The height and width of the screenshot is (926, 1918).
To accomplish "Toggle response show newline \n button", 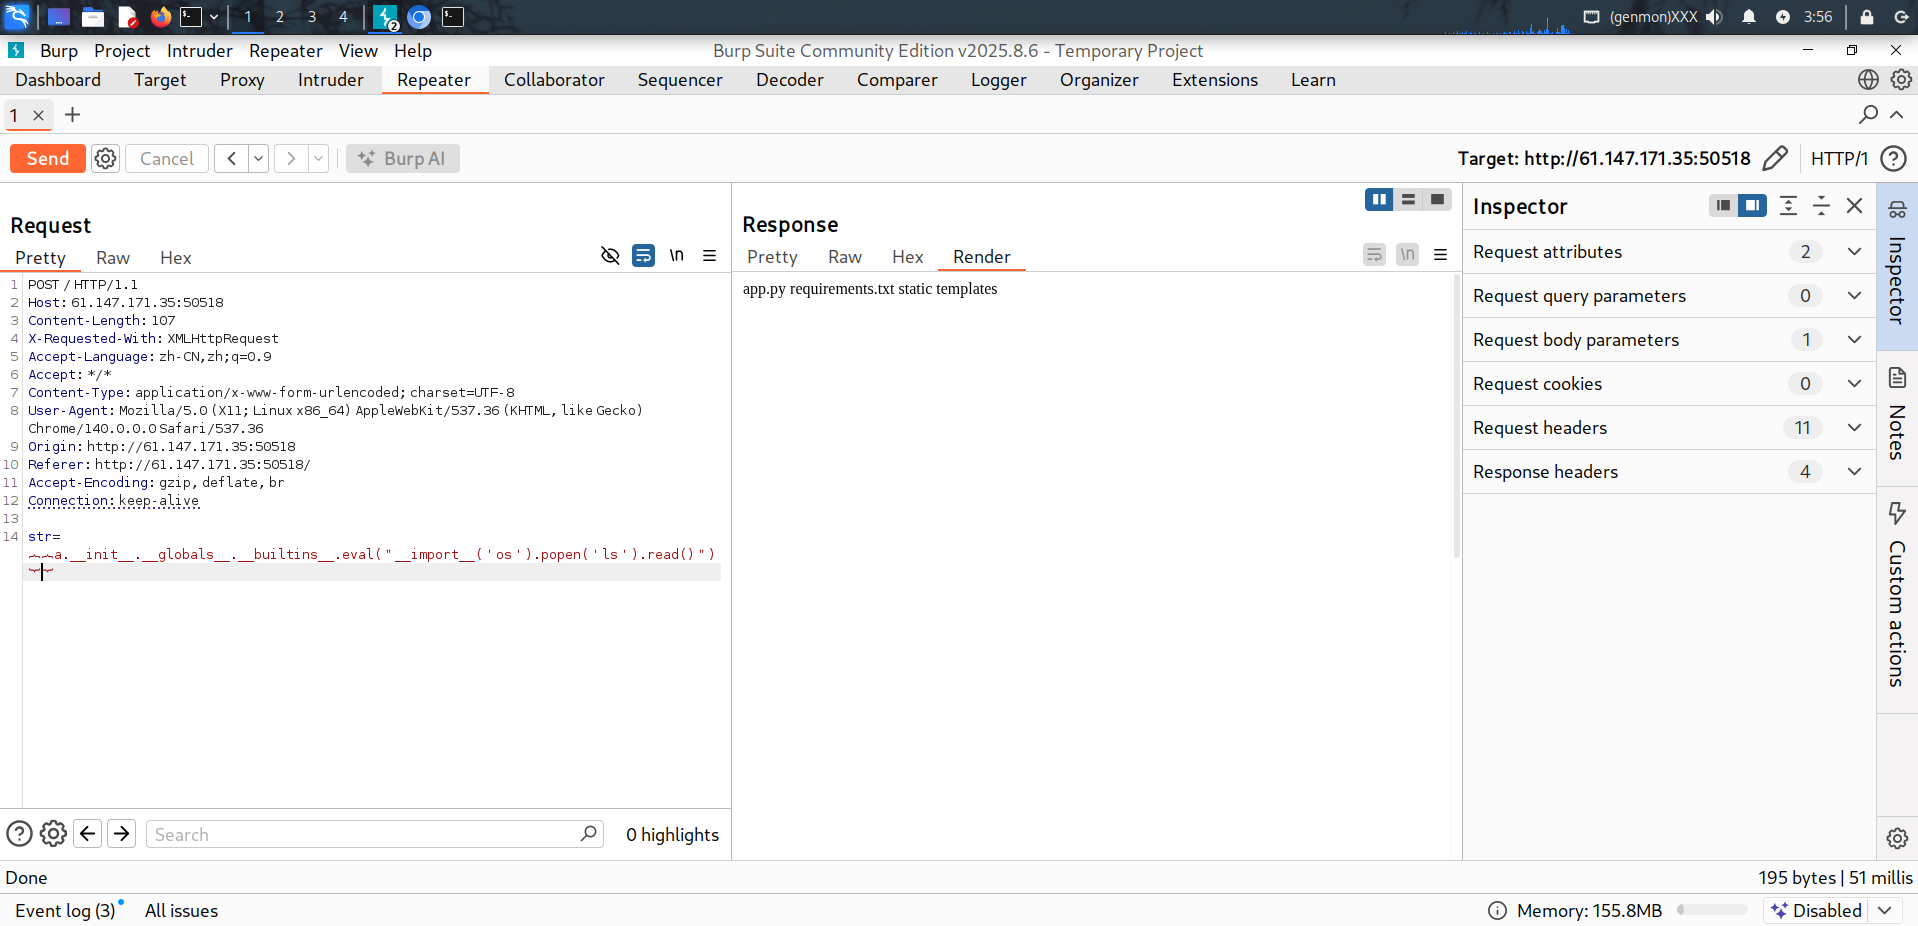I will [1407, 254].
